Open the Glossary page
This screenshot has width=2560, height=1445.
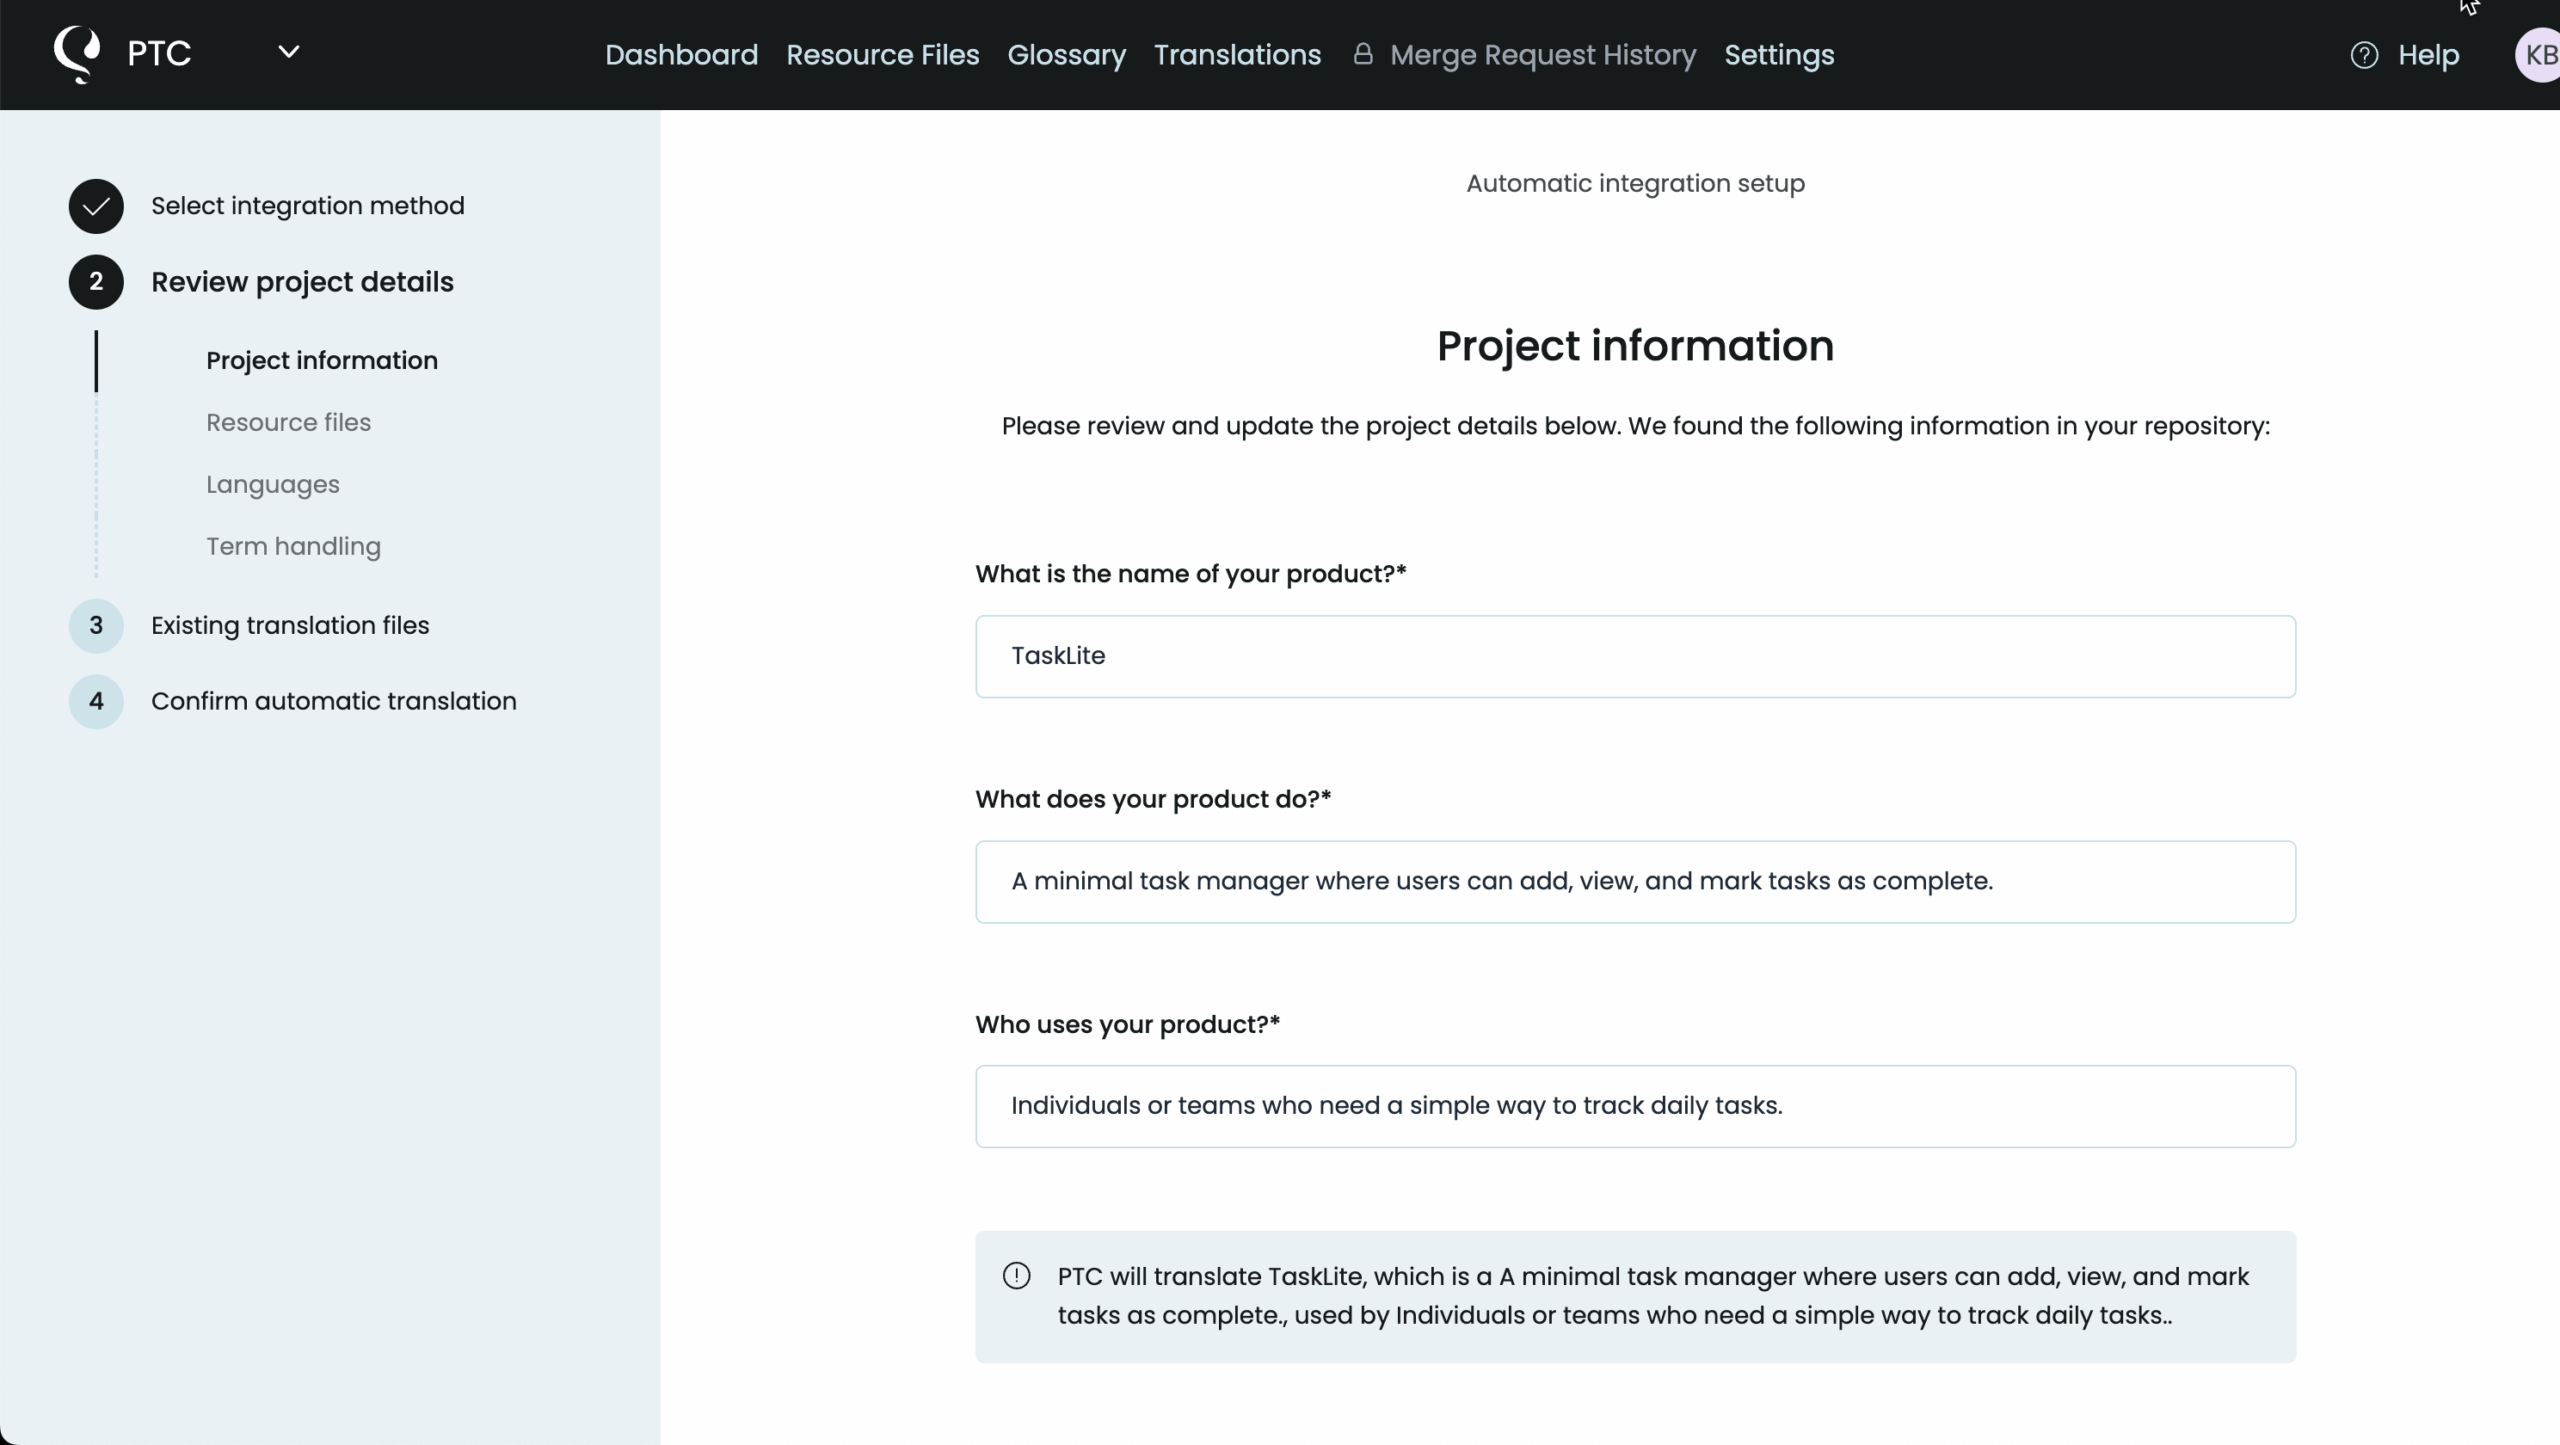click(x=1066, y=55)
